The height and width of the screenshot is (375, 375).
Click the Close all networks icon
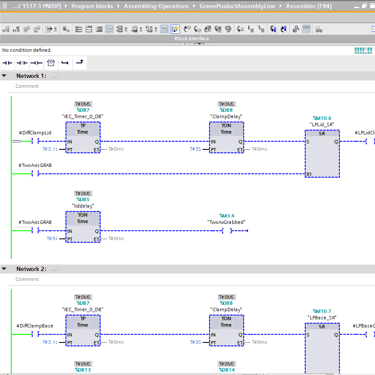[x=89, y=29]
